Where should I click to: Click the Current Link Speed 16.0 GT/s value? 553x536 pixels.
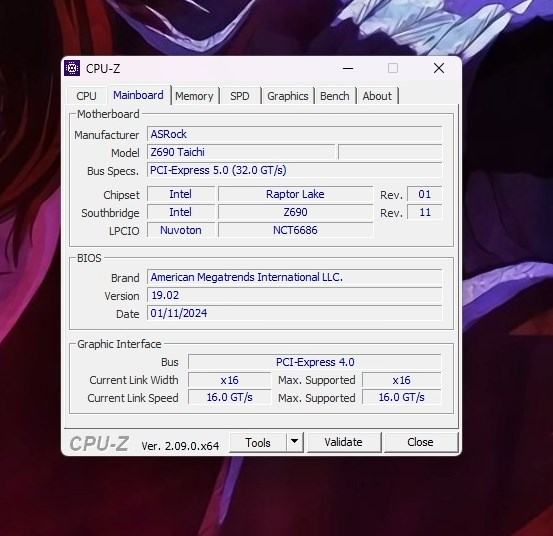[230, 397]
